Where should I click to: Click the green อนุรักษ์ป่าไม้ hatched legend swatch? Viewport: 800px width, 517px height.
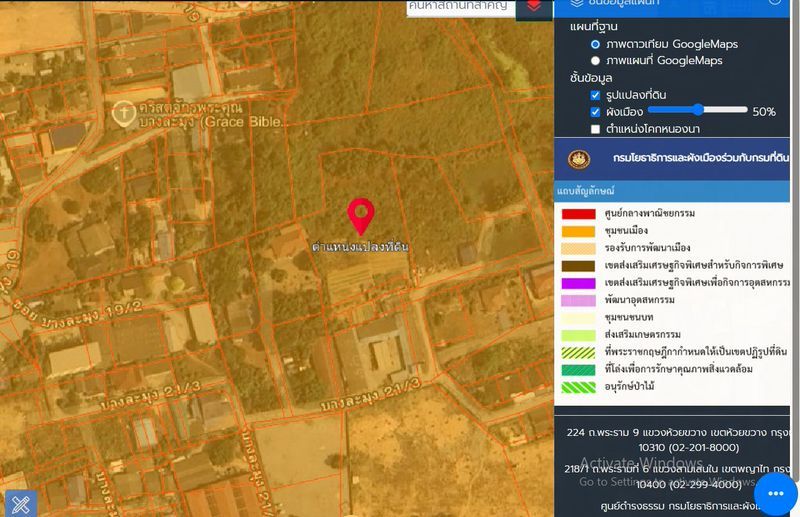click(579, 386)
